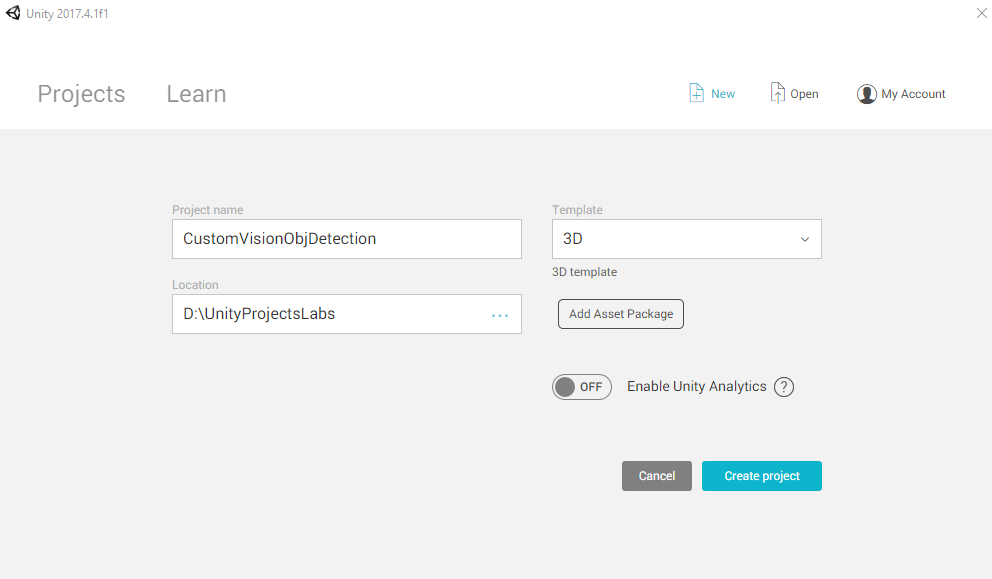Click the ellipsis to browse for Location
This screenshot has height=579, width=992.
pyautogui.click(x=499, y=314)
